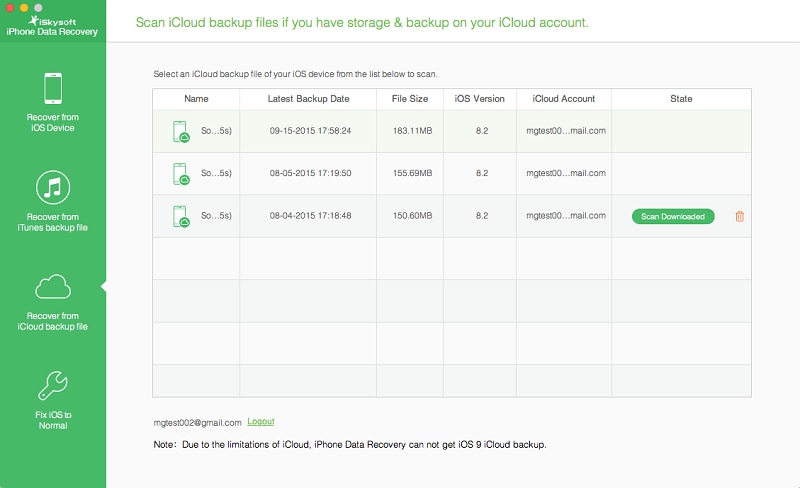Click the macOS red close window button
Image resolution: width=800 pixels, height=488 pixels.
point(9,8)
